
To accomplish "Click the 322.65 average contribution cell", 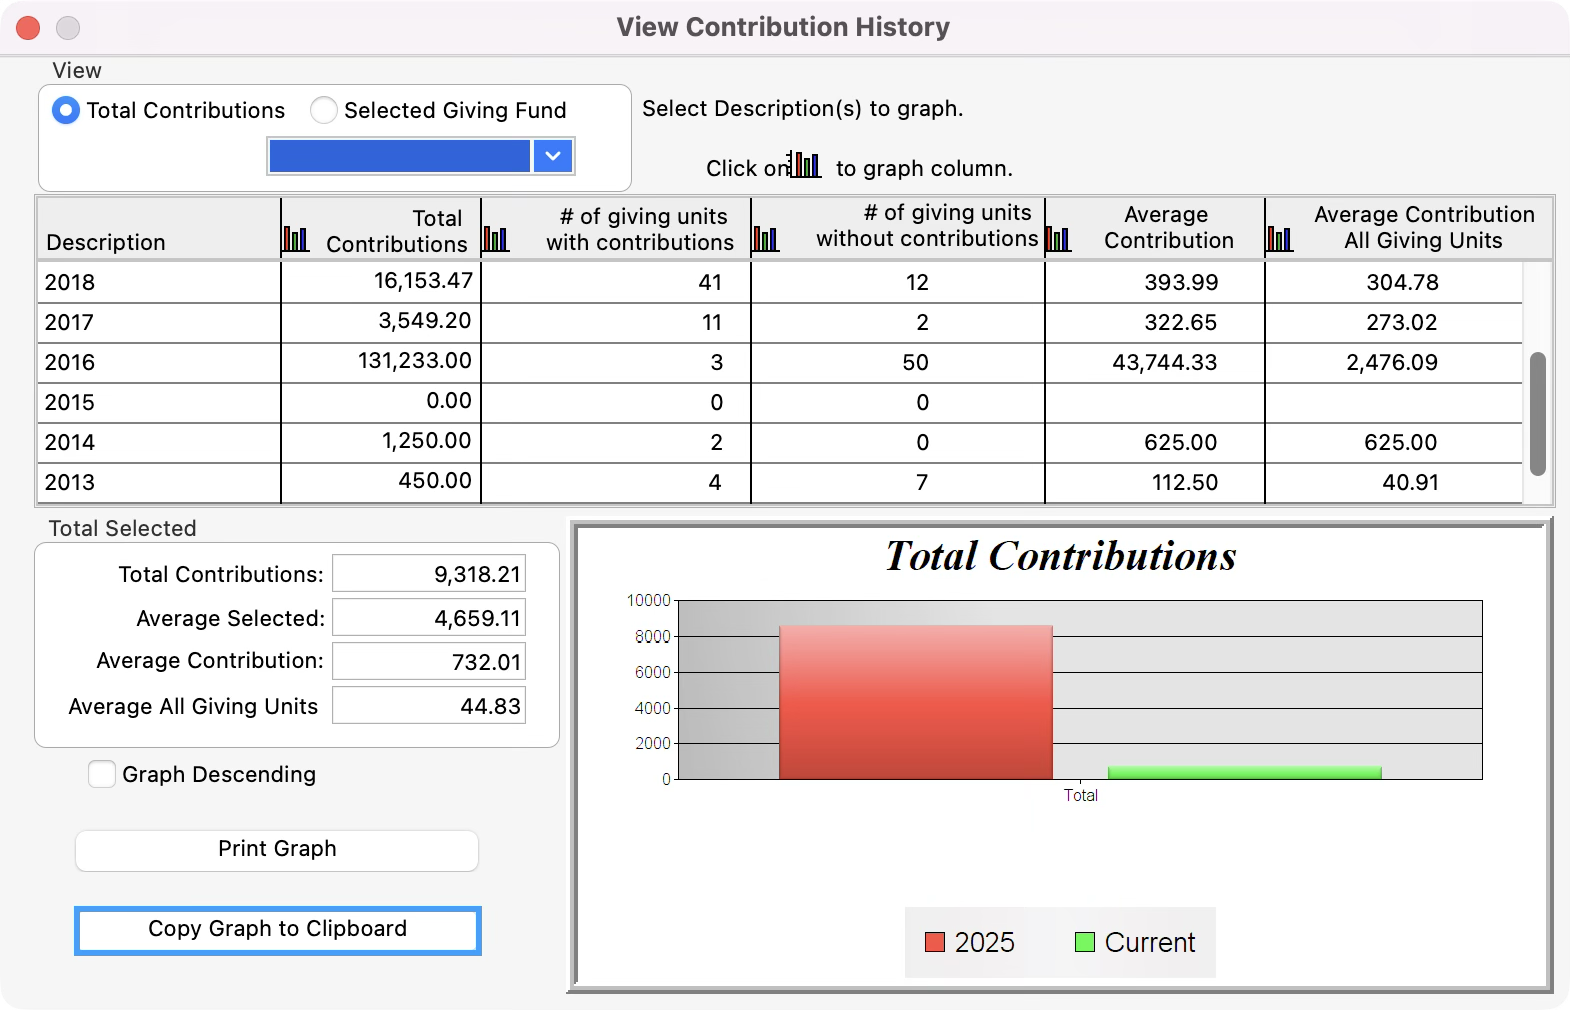I will pos(1155,322).
